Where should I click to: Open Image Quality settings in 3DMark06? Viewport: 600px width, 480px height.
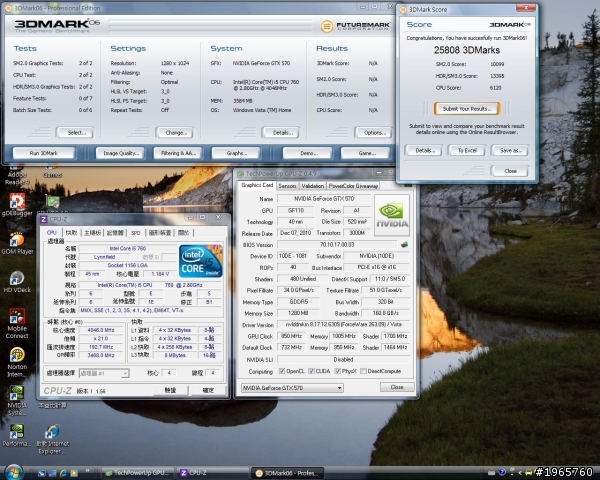click(120, 153)
